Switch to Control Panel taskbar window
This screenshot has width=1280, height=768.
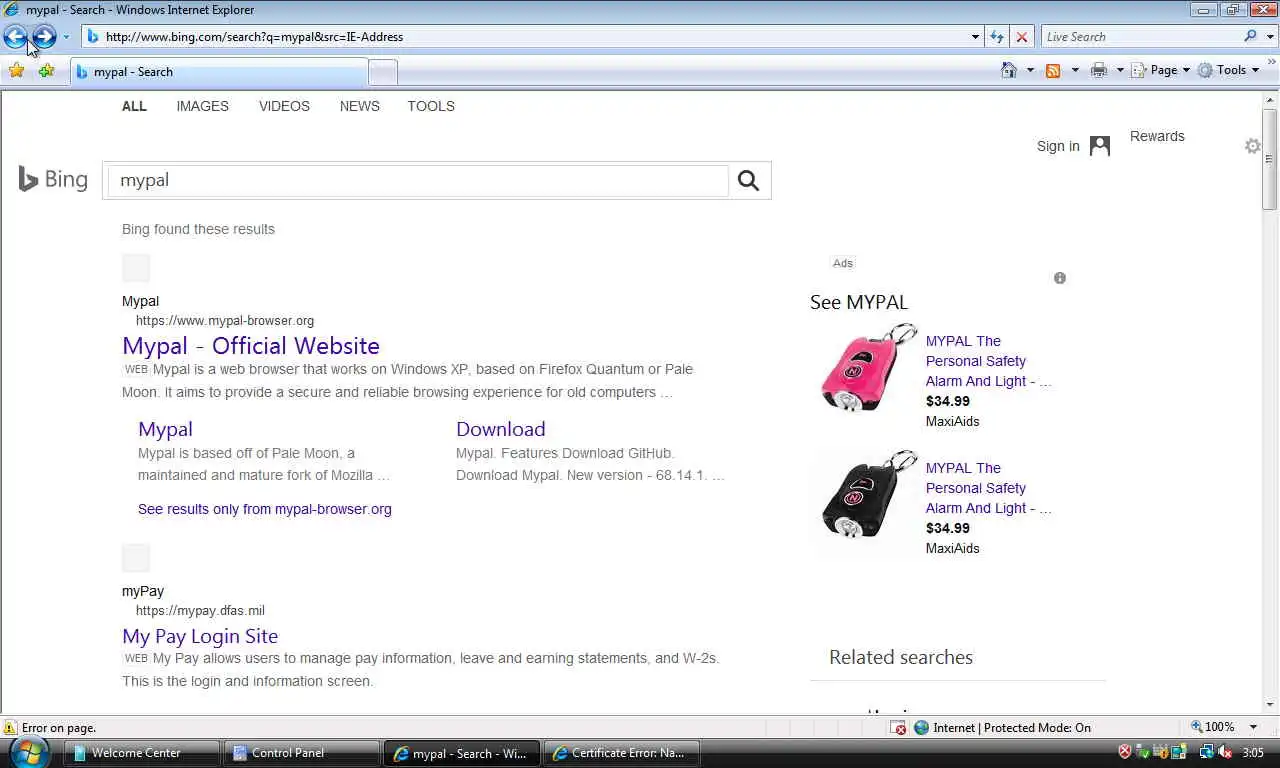(x=303, y=753)
